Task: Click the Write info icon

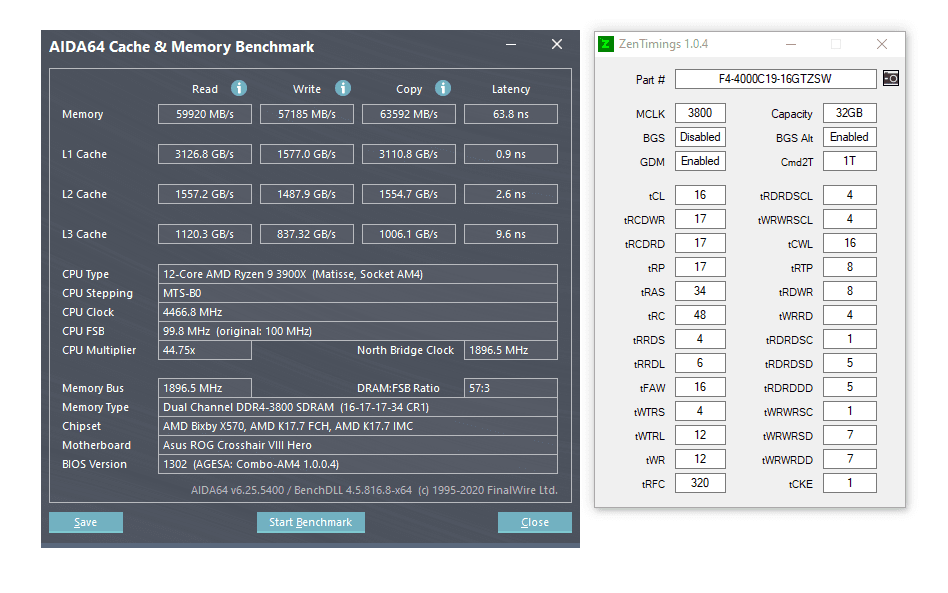Action: 343,88
